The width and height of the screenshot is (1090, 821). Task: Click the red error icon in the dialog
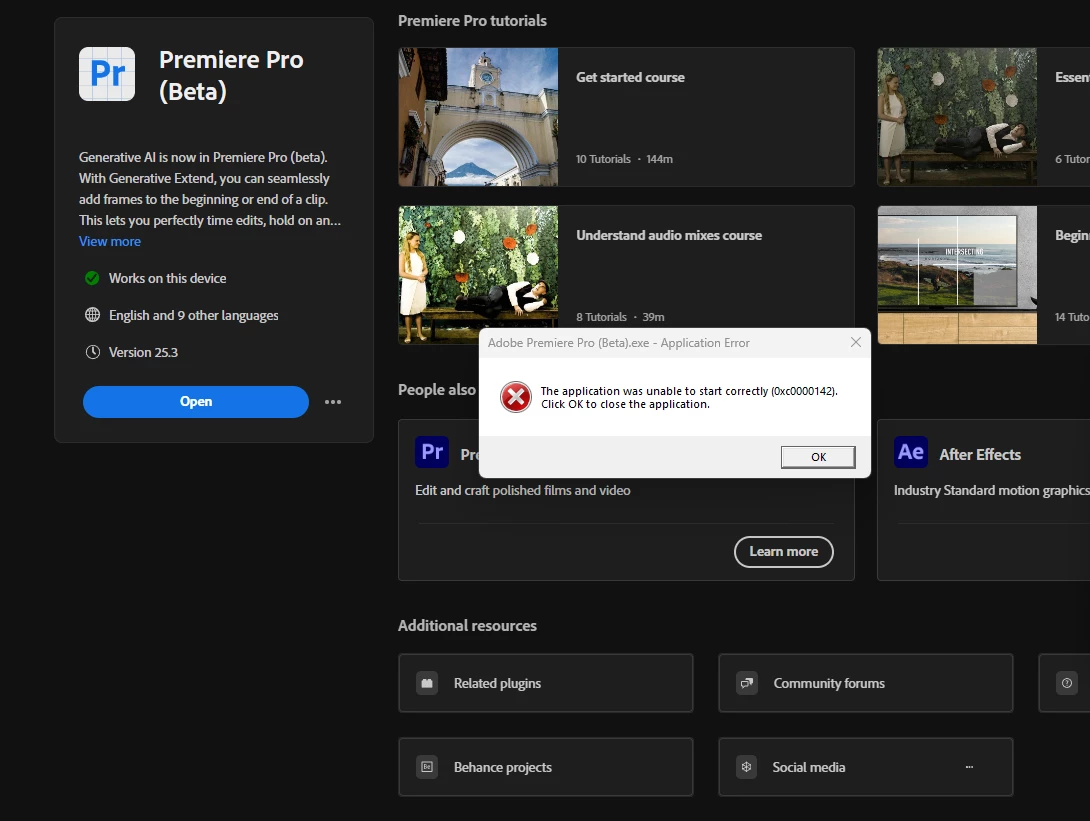[516, 397]
